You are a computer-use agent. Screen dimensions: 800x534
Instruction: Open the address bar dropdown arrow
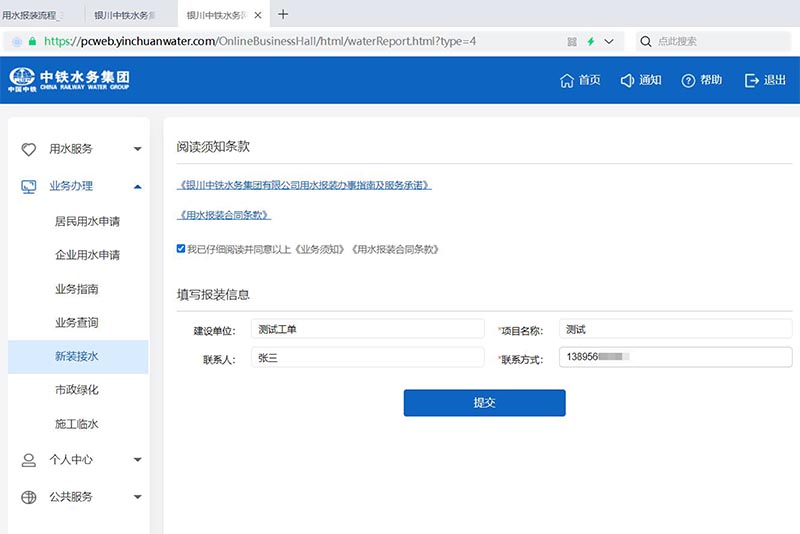tap(610, 41)
